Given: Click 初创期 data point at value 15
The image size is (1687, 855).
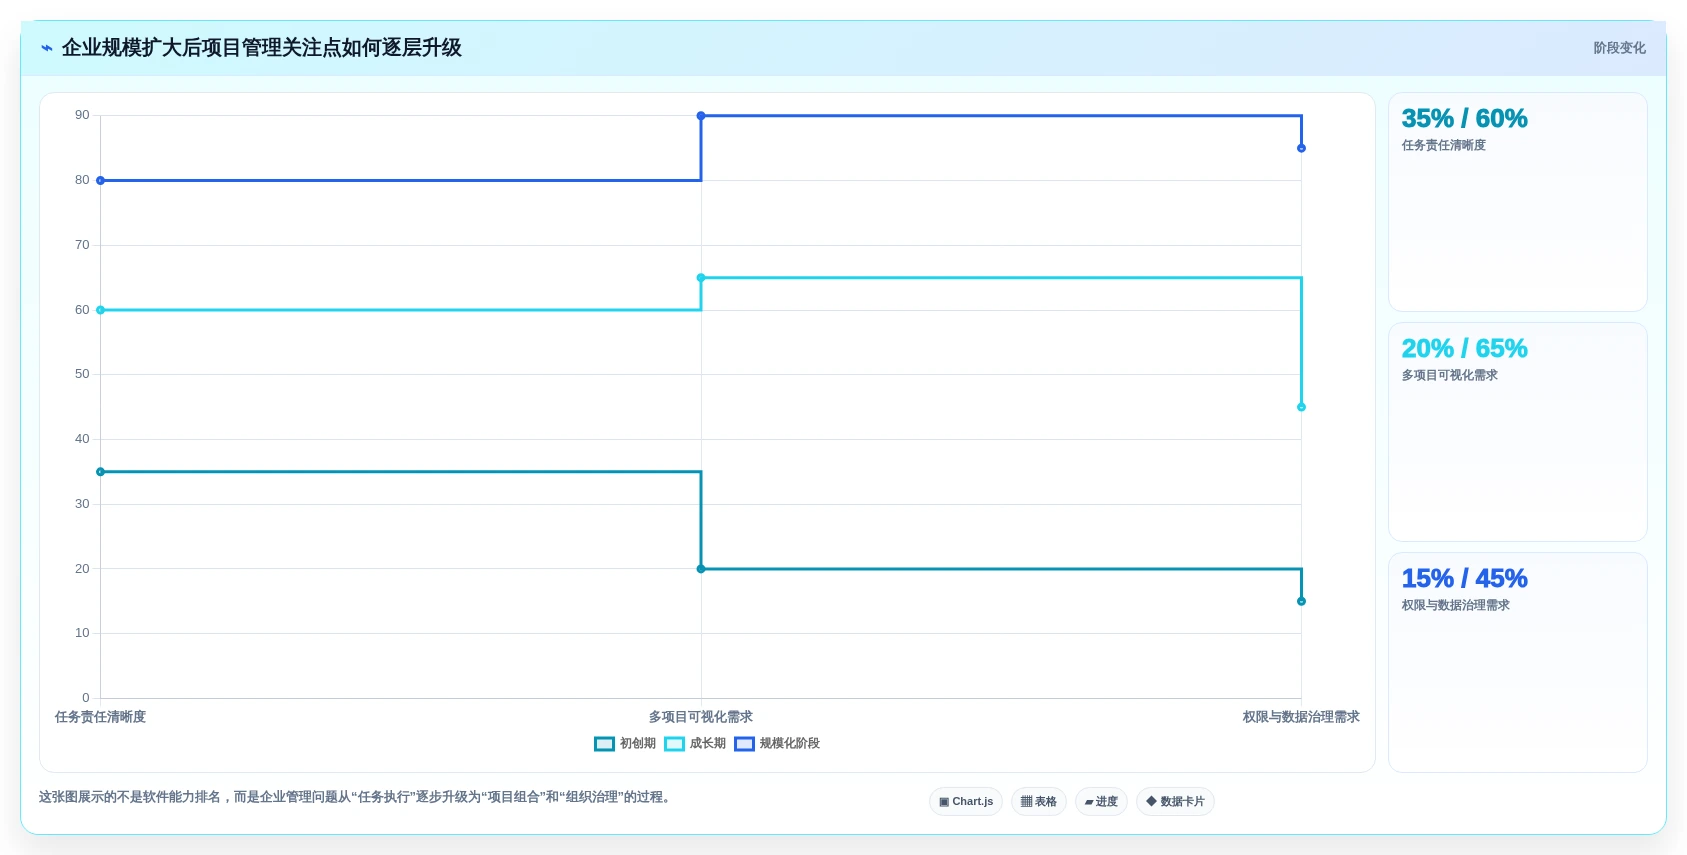Looking at the screenshot, I should [x=1301, y=601].
